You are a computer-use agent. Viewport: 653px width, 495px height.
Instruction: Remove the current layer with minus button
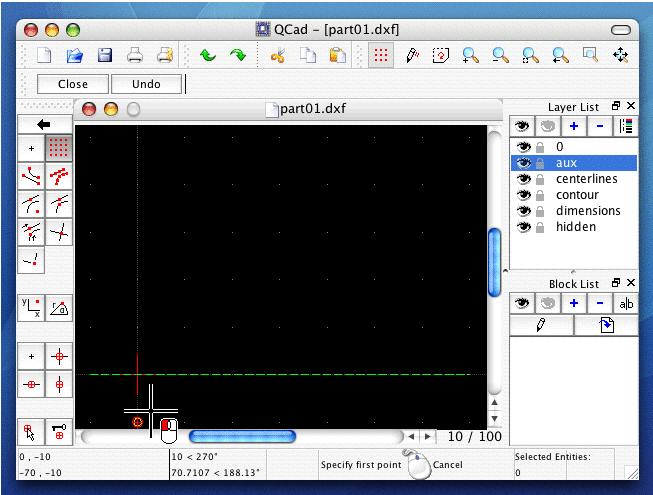pos(600,126)
